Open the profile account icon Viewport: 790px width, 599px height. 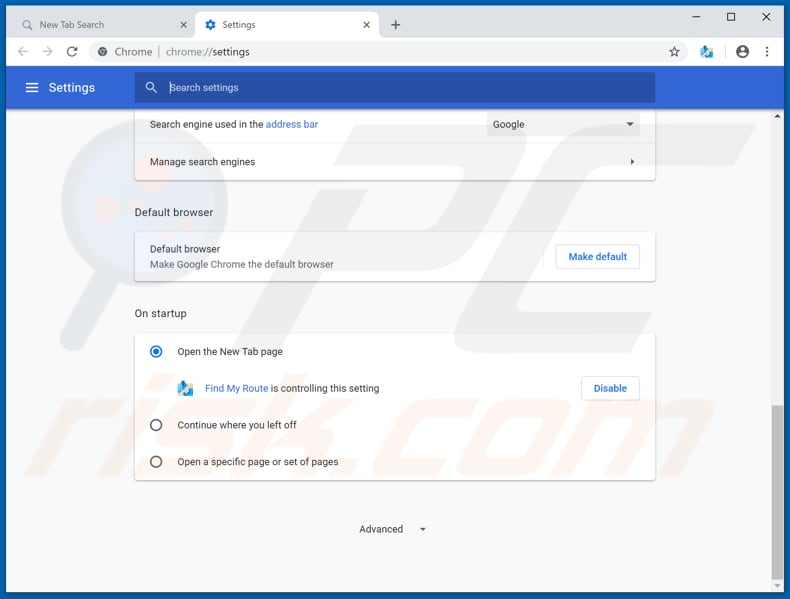pos(742,51)
